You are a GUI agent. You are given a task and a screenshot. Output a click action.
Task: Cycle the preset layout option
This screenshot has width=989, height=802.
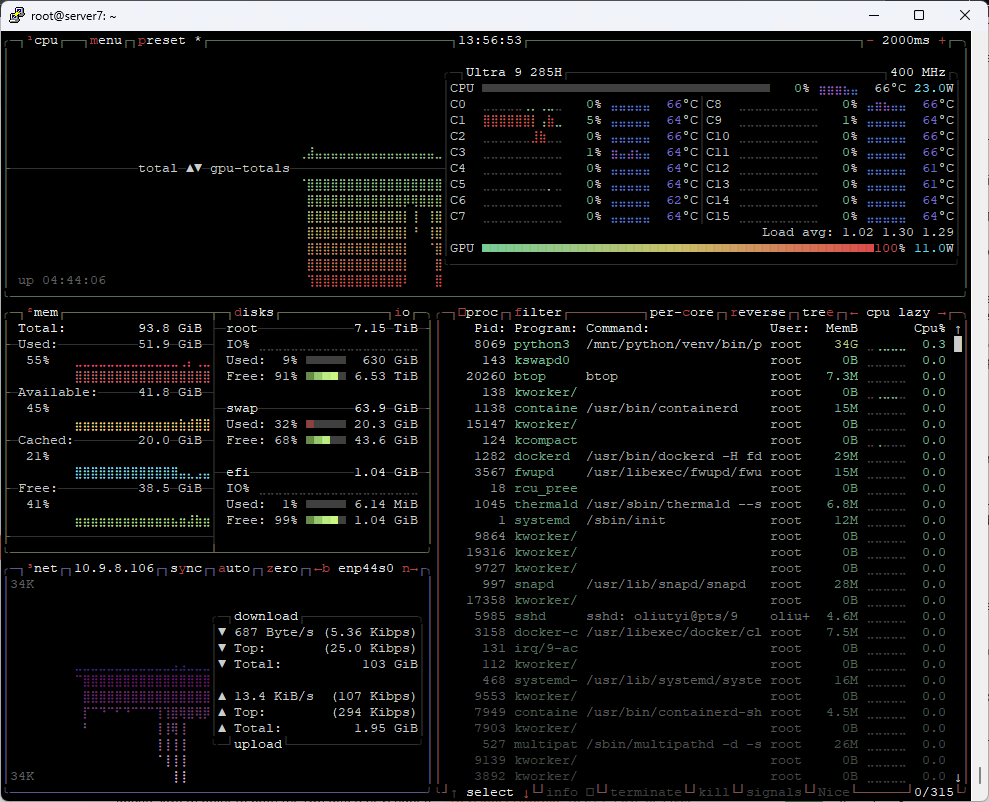point(162,41)
